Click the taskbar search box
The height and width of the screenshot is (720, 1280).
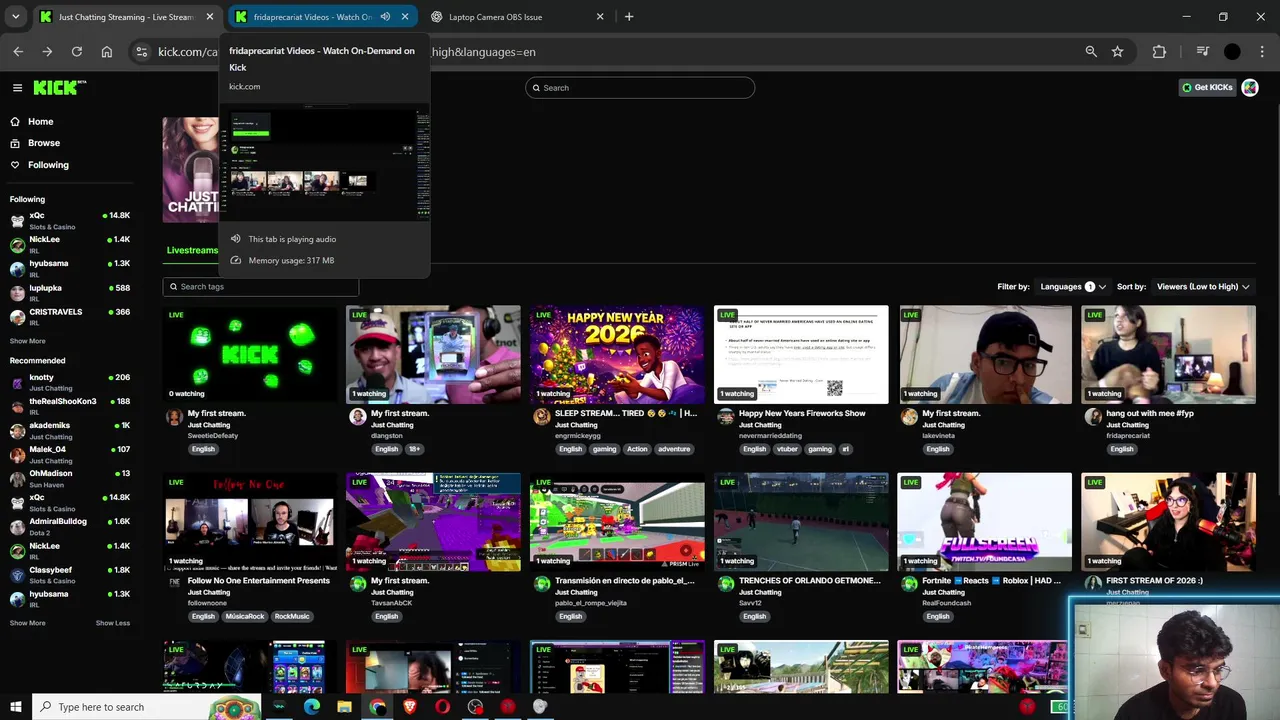pyautogui.click(x=147, y=707)
